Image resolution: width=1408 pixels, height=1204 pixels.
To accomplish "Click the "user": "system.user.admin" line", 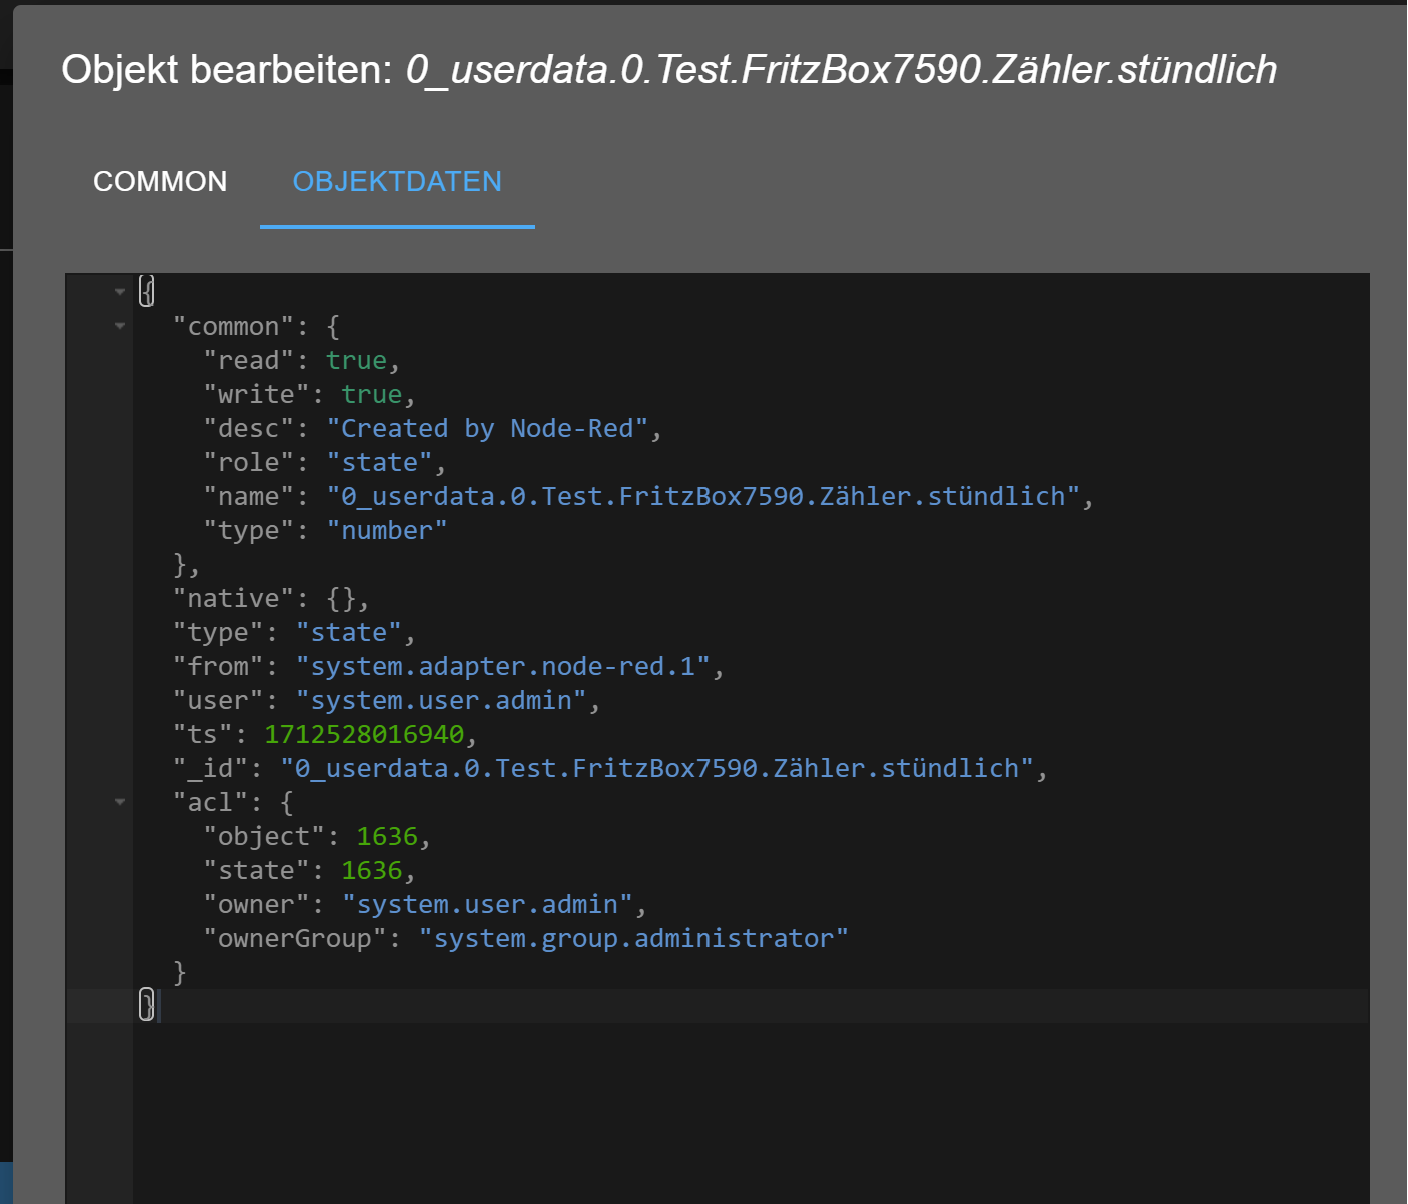I will [x=387, y=700].
